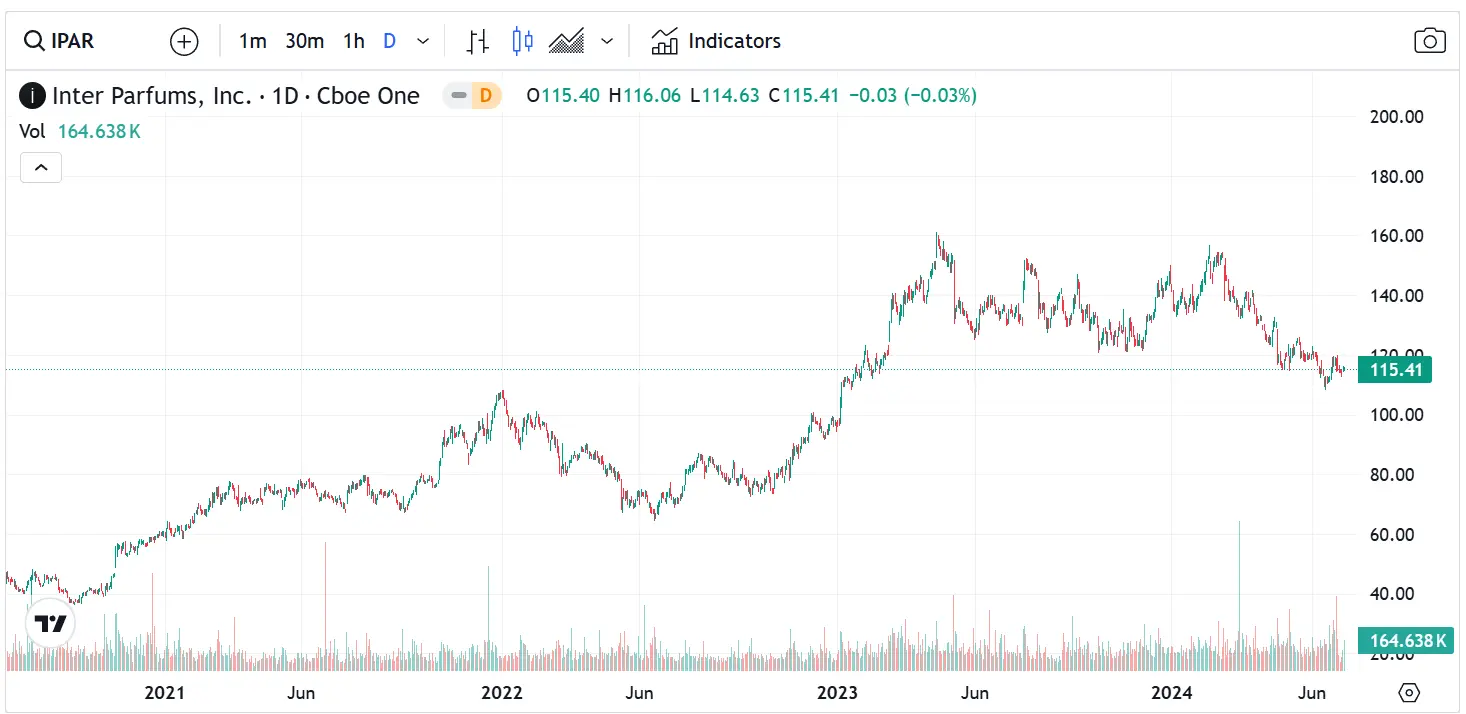Click the open value O115.40
The height and width of the screenshot is (714, 1466).
click(x=563, y=96)
